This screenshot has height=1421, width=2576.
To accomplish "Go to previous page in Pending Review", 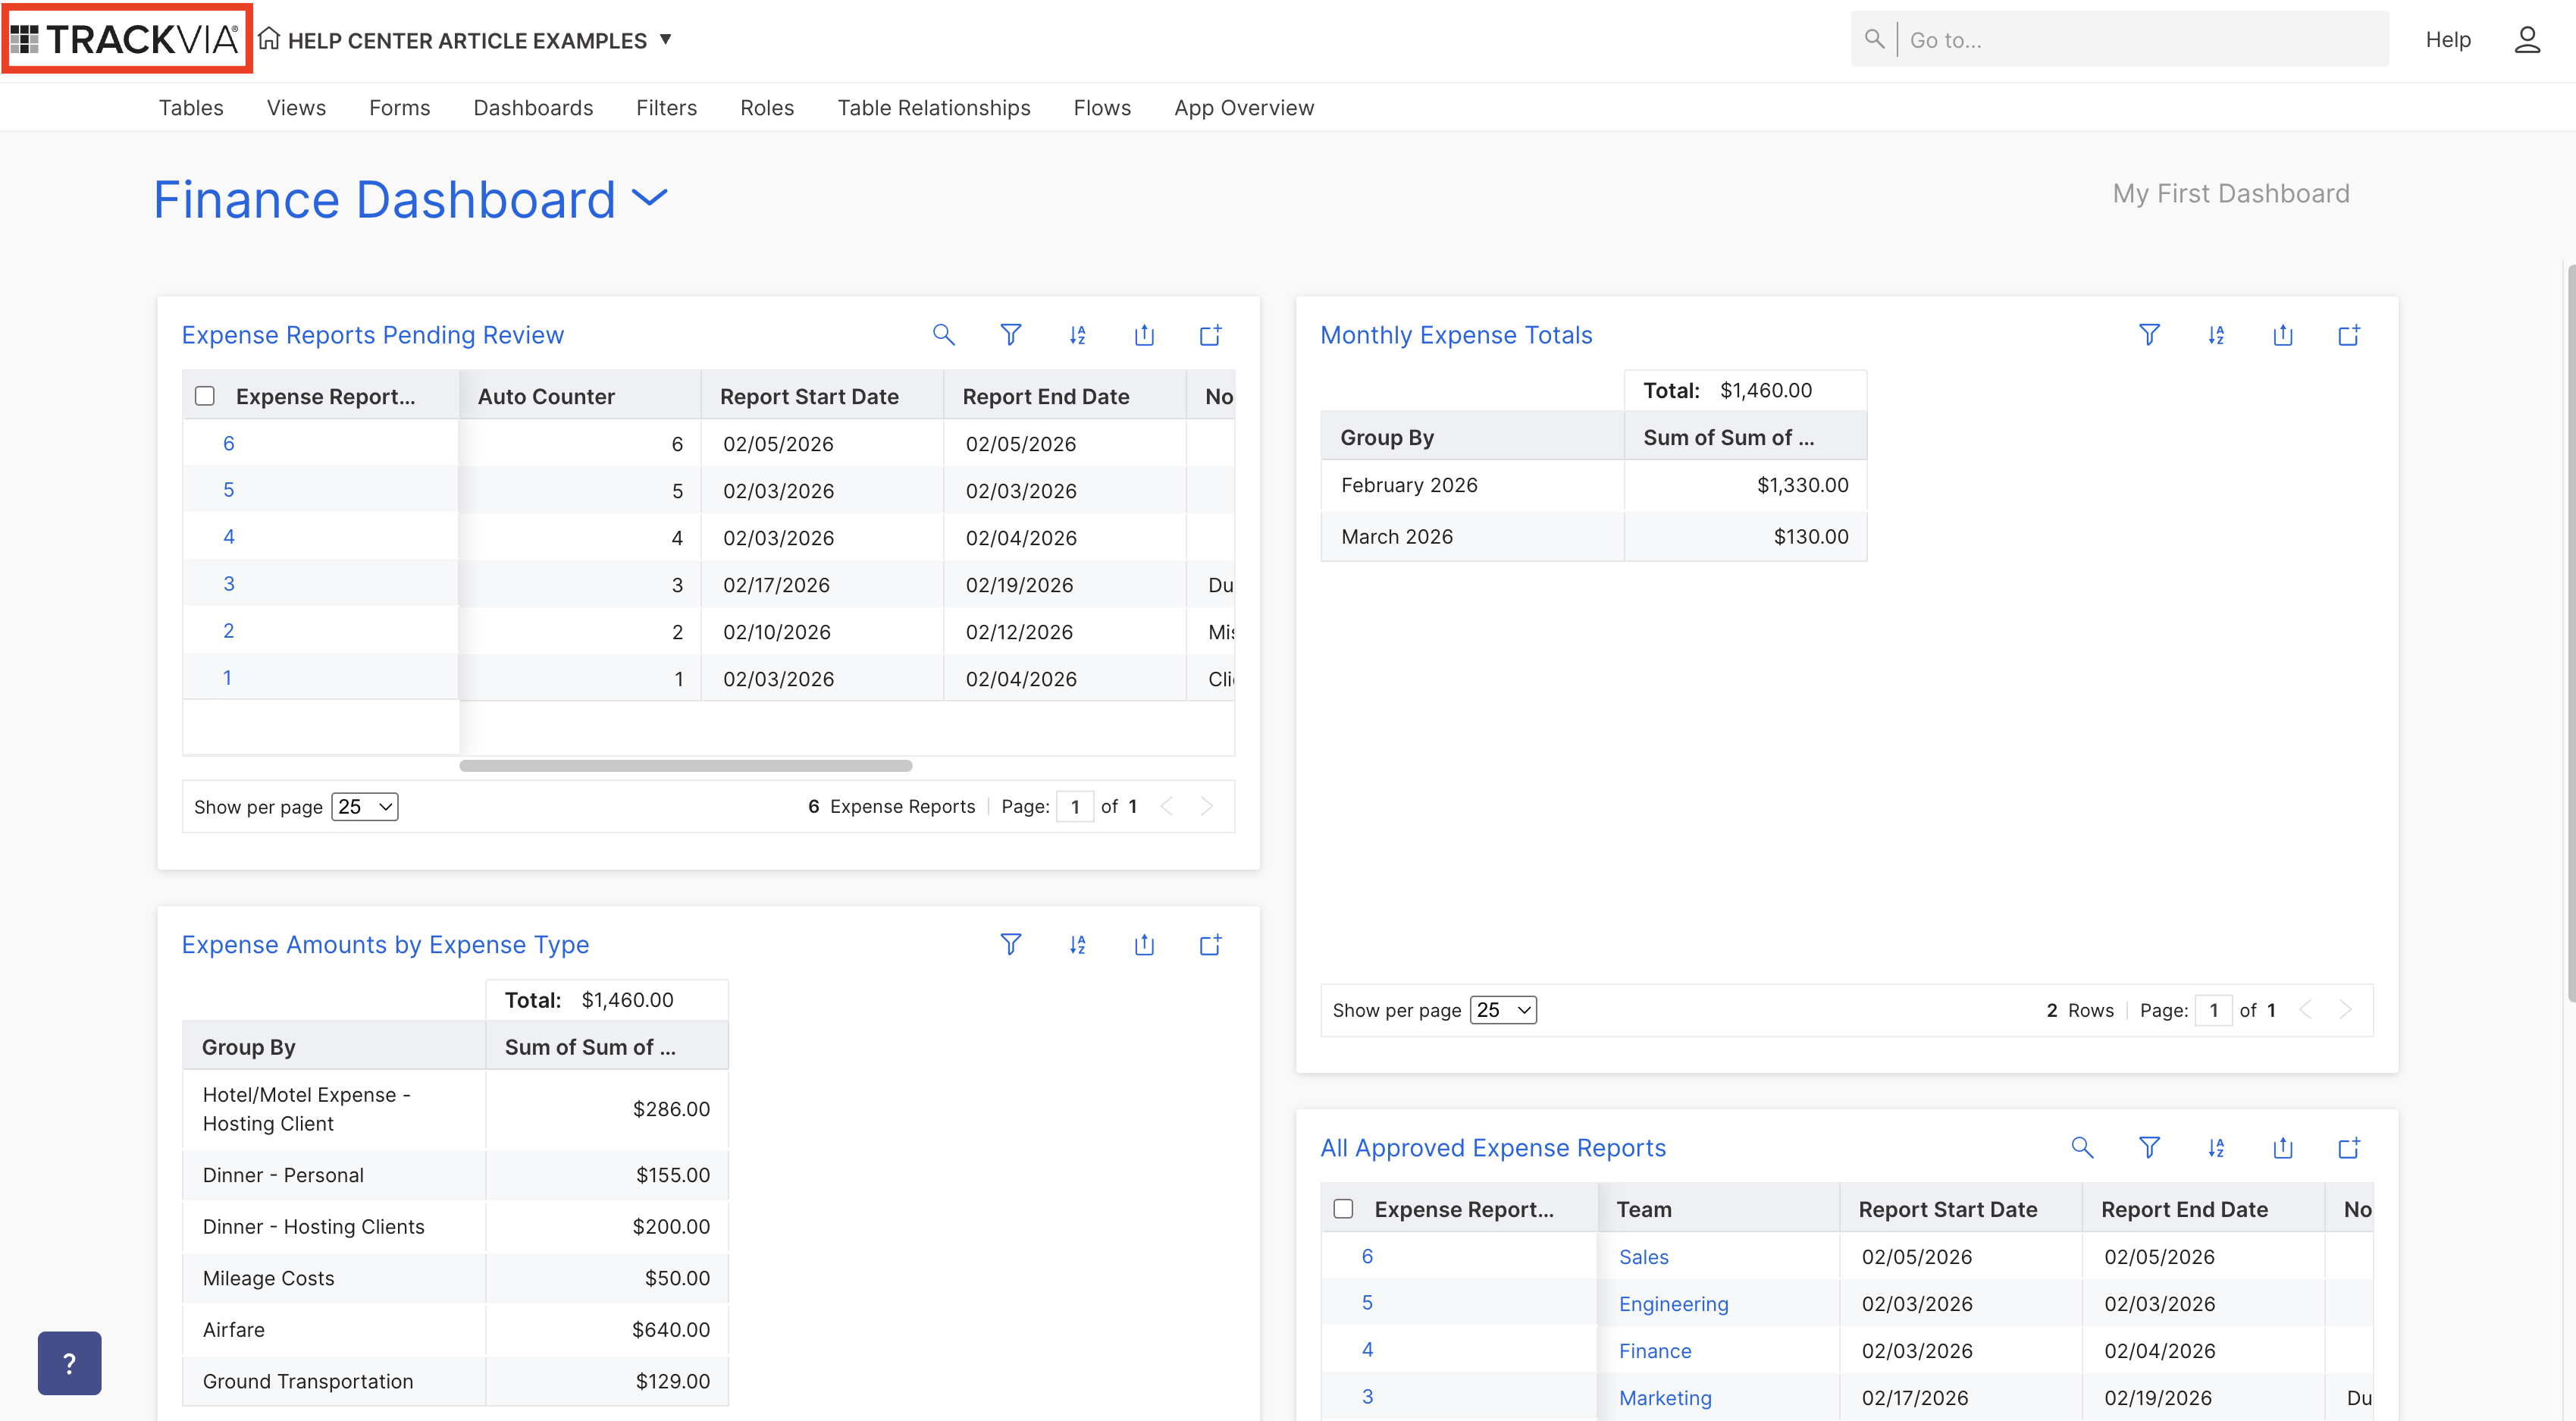I will (1166, 806).
